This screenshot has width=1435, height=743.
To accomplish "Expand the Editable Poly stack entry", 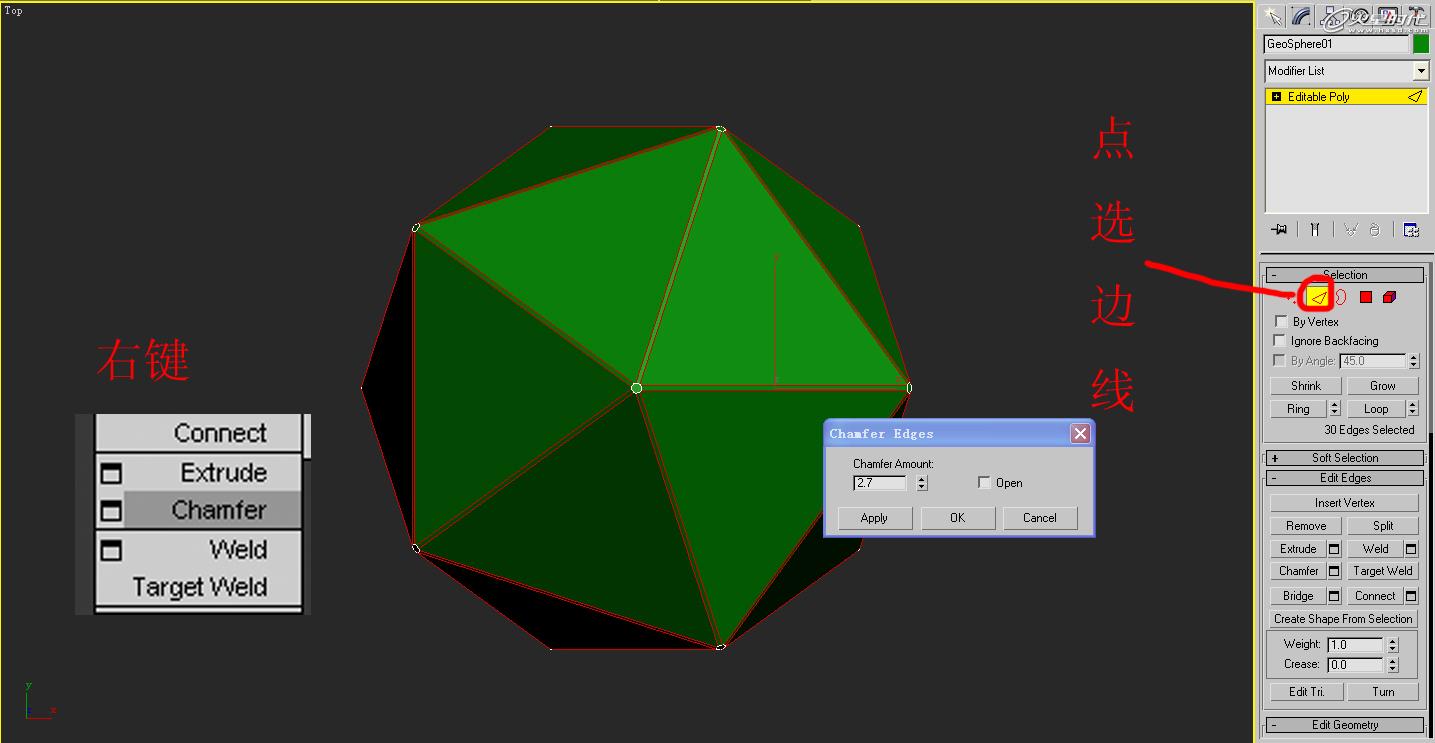I will coord(1276,96).
